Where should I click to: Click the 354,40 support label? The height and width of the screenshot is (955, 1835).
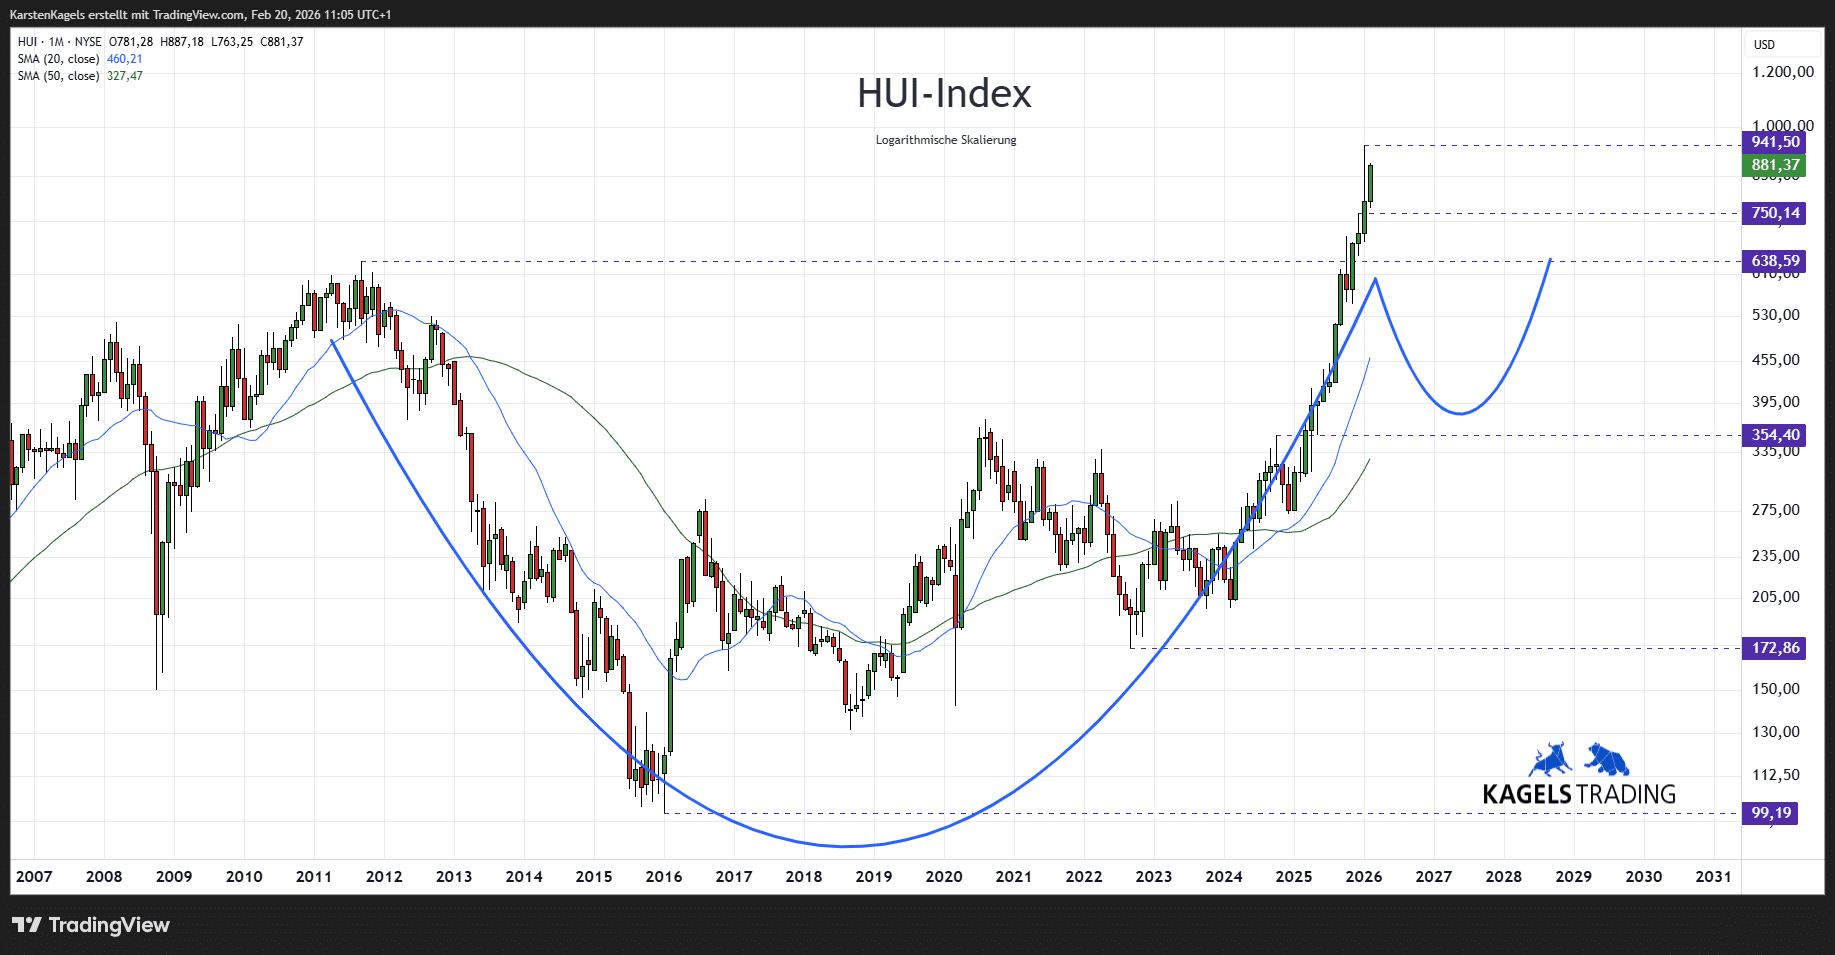pyautogui.click(x=1773, y=435)
